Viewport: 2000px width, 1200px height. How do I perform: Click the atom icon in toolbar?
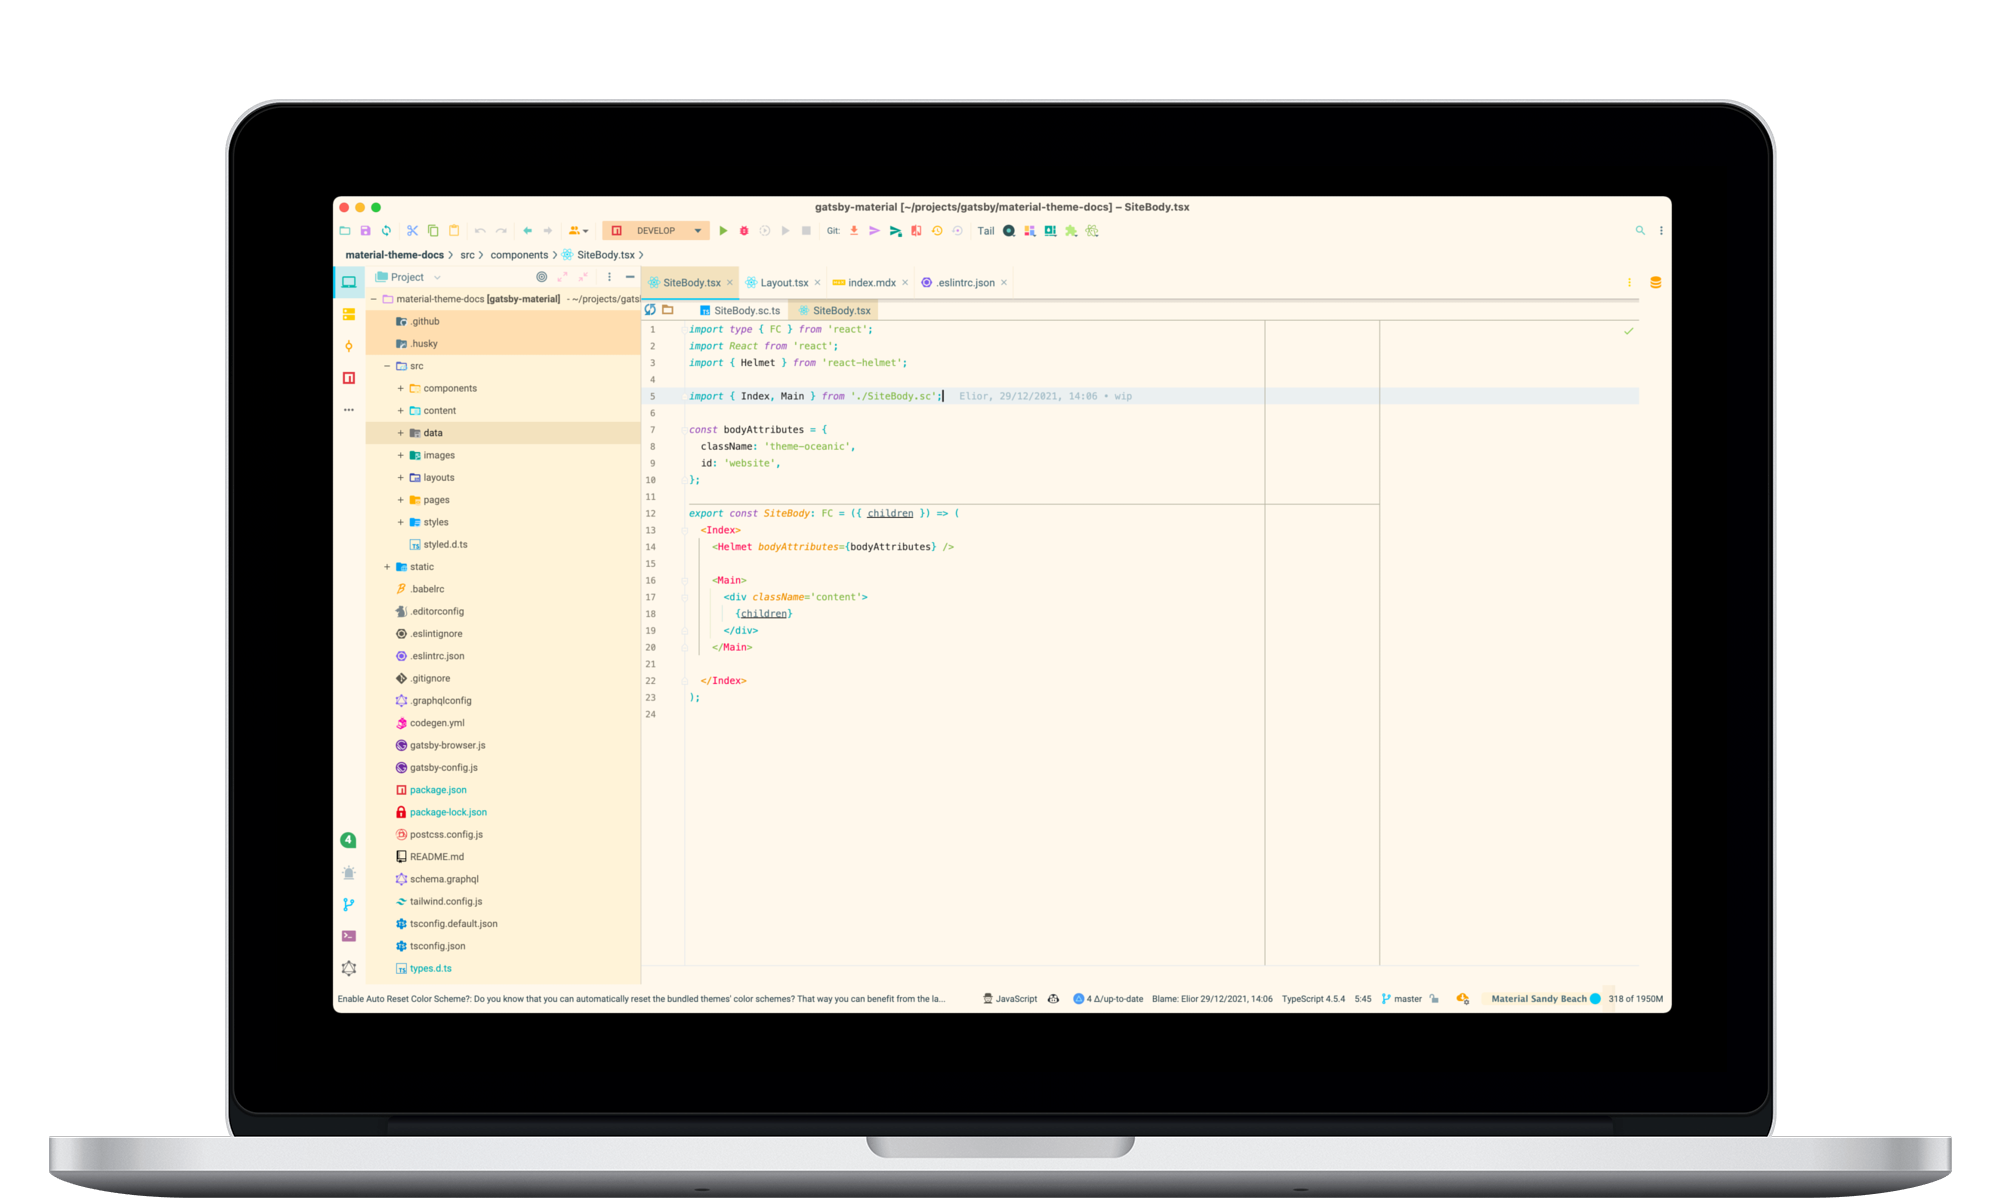point(1092,231)
